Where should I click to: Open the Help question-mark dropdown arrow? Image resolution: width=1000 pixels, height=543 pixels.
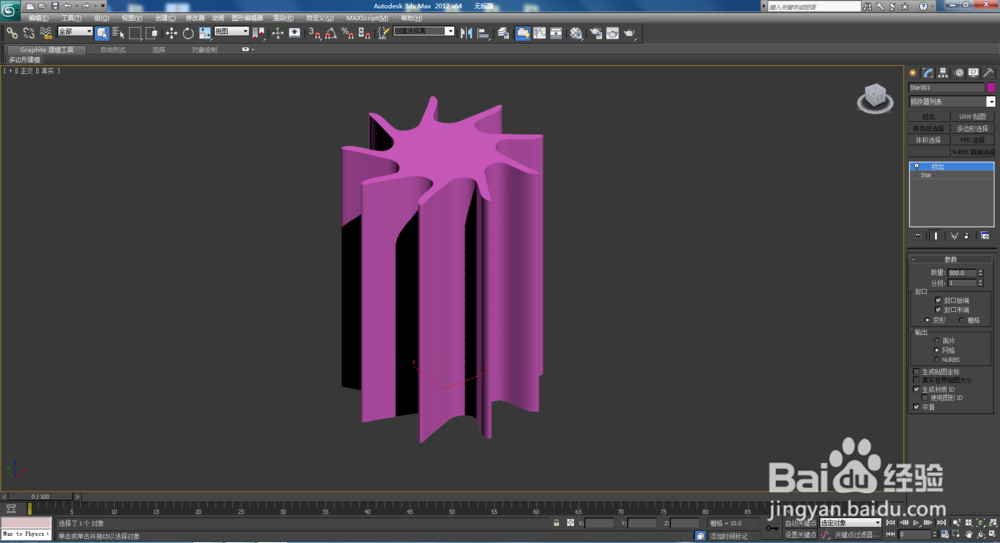tap(934, 6)
